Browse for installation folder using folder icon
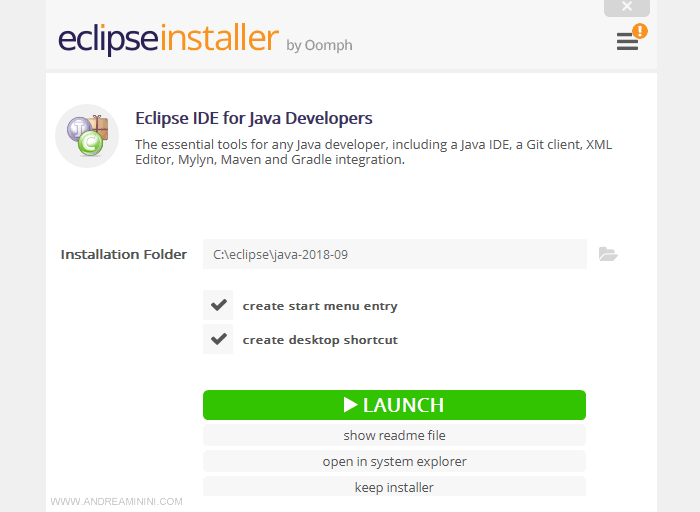Image resolution: width=700 pixels, height=512 pixels. (608, 254)
